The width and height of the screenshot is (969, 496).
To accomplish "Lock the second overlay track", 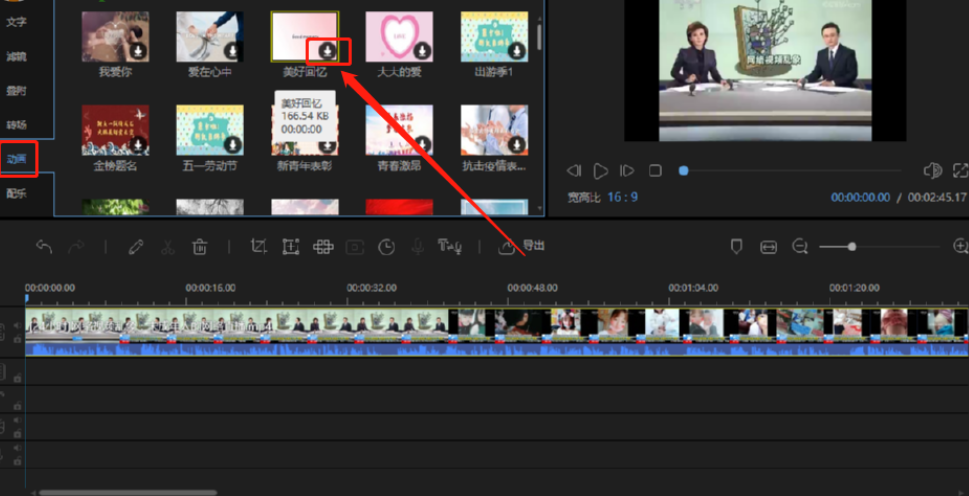I will tap(17, 378).
